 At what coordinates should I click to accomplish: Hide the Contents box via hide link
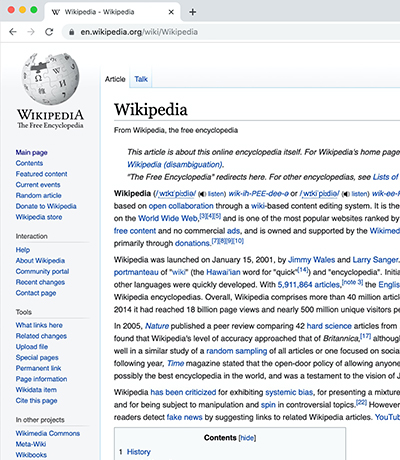tap(247, 438)
